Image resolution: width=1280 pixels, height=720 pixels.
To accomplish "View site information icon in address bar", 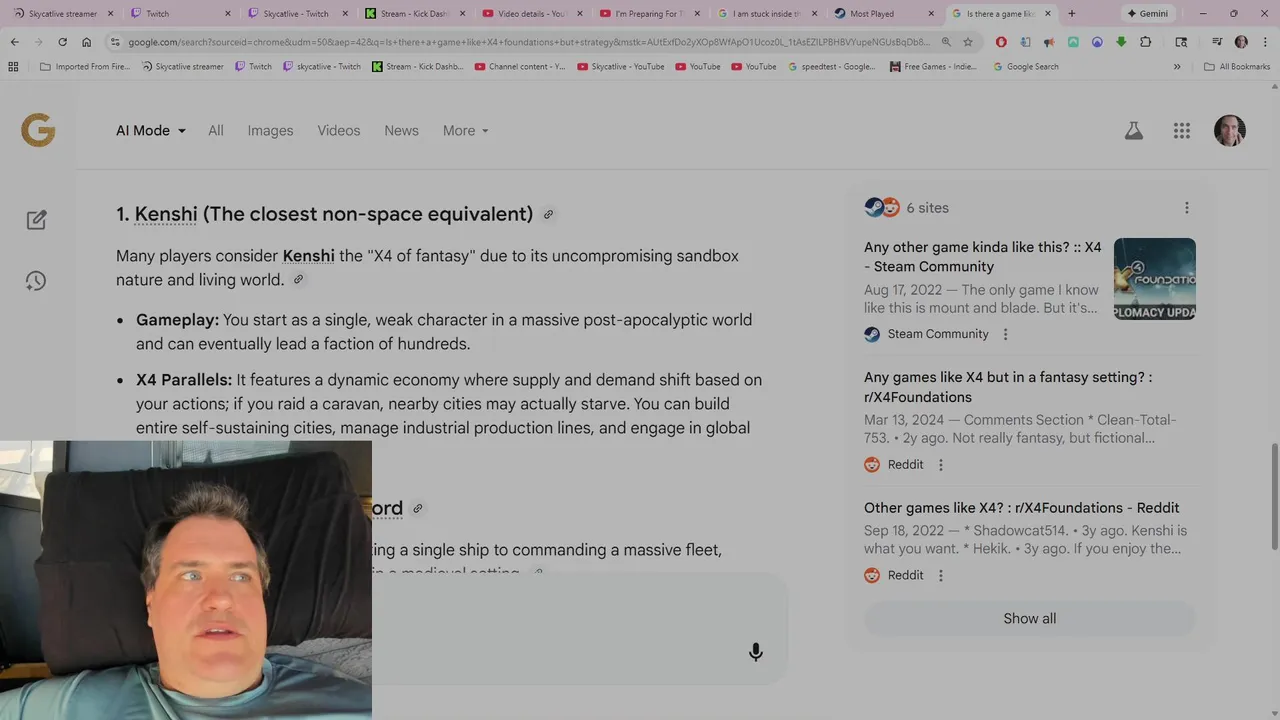I will point(115,42).
